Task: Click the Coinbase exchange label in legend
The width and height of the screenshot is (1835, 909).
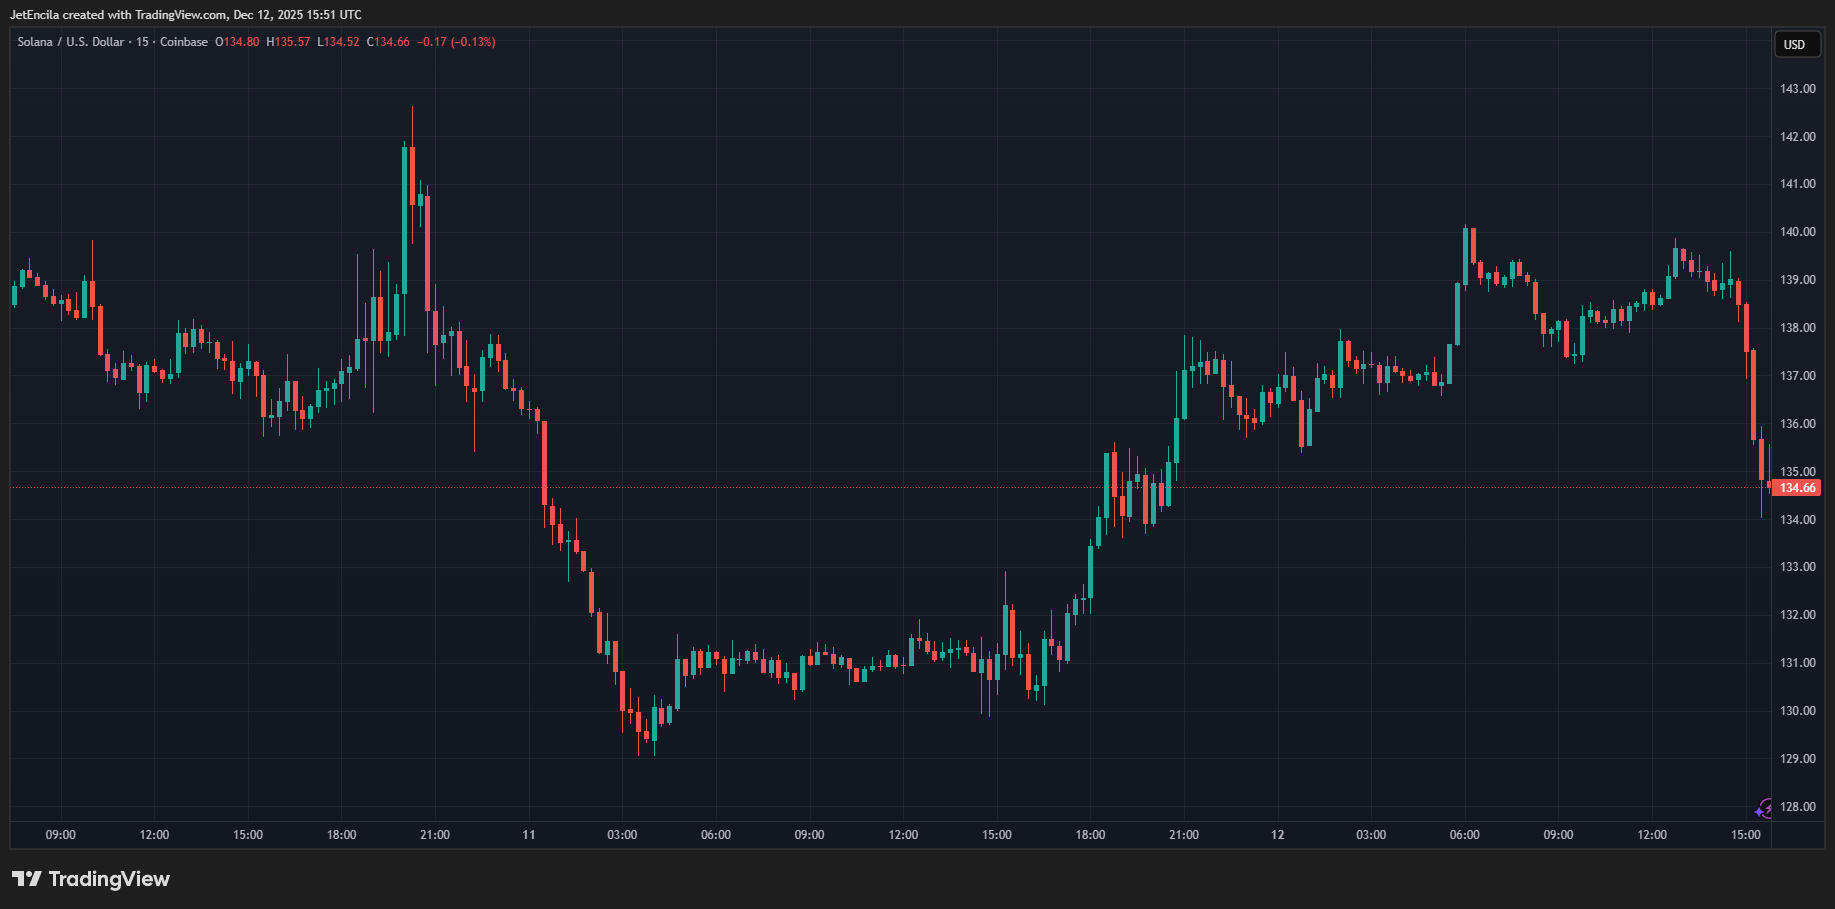Action: (184, 42)
